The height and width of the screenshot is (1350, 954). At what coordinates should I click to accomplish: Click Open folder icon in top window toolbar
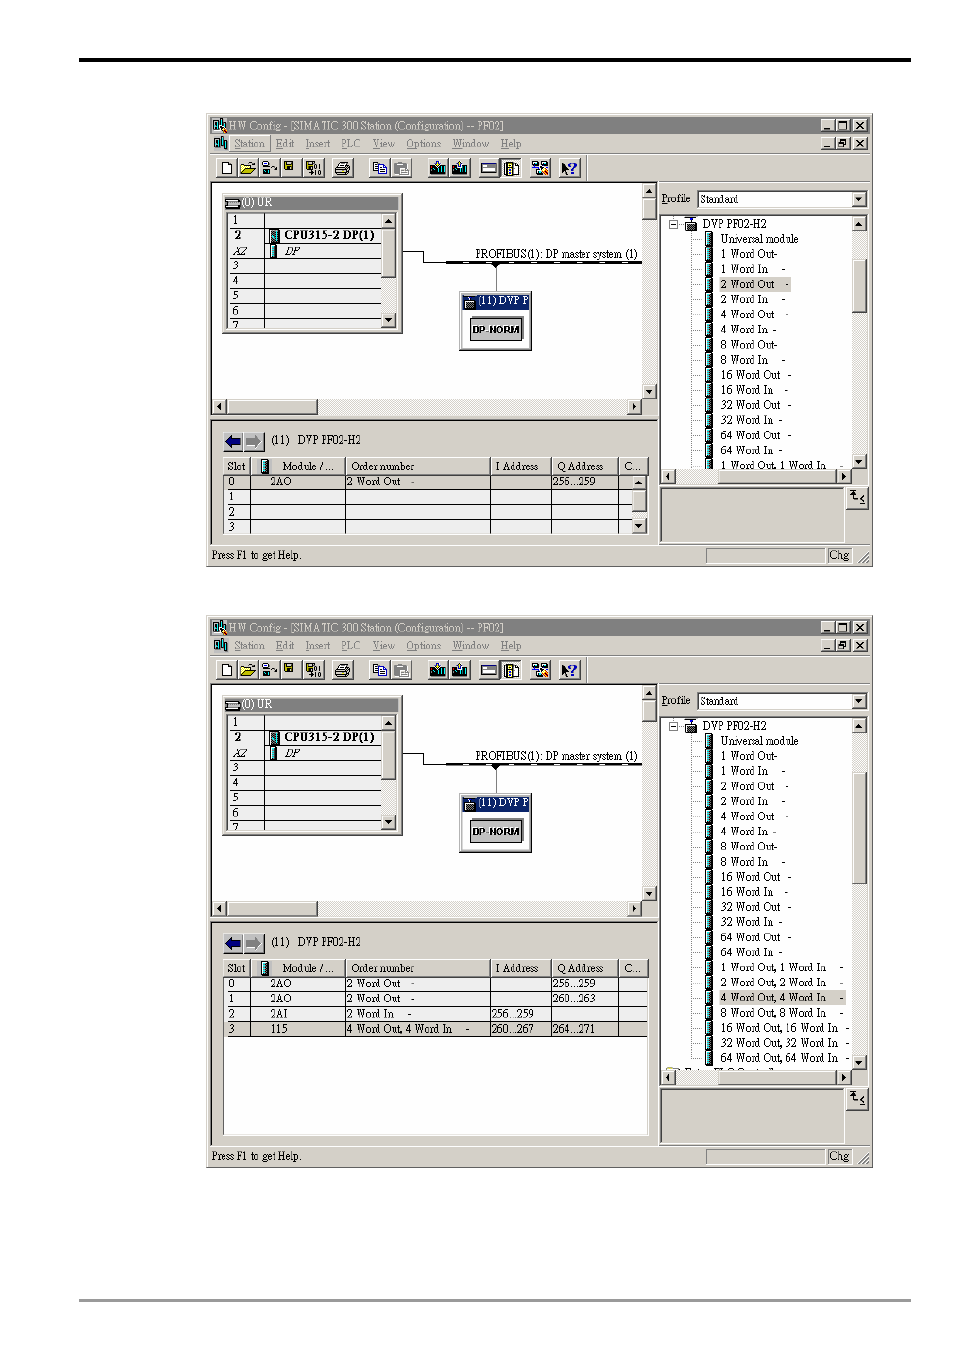[x=247, y=168]
